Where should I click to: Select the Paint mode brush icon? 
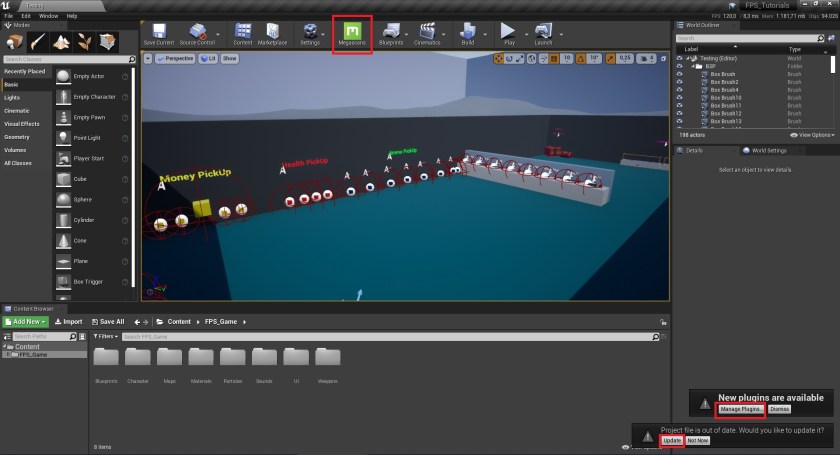[37, 42]
